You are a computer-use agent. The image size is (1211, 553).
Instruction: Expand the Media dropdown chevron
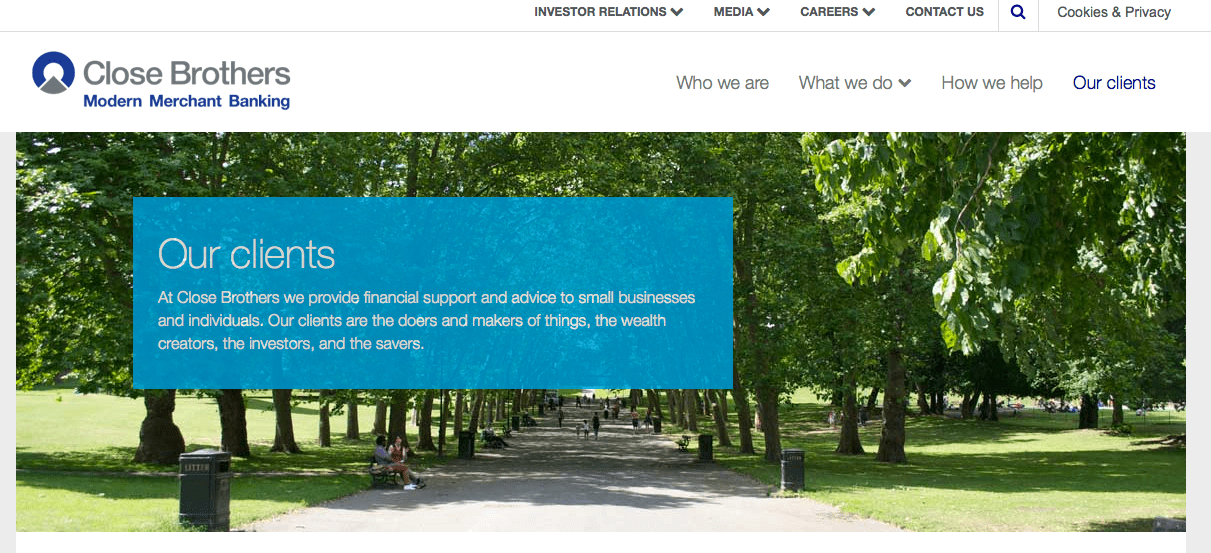tap(764, 13)
